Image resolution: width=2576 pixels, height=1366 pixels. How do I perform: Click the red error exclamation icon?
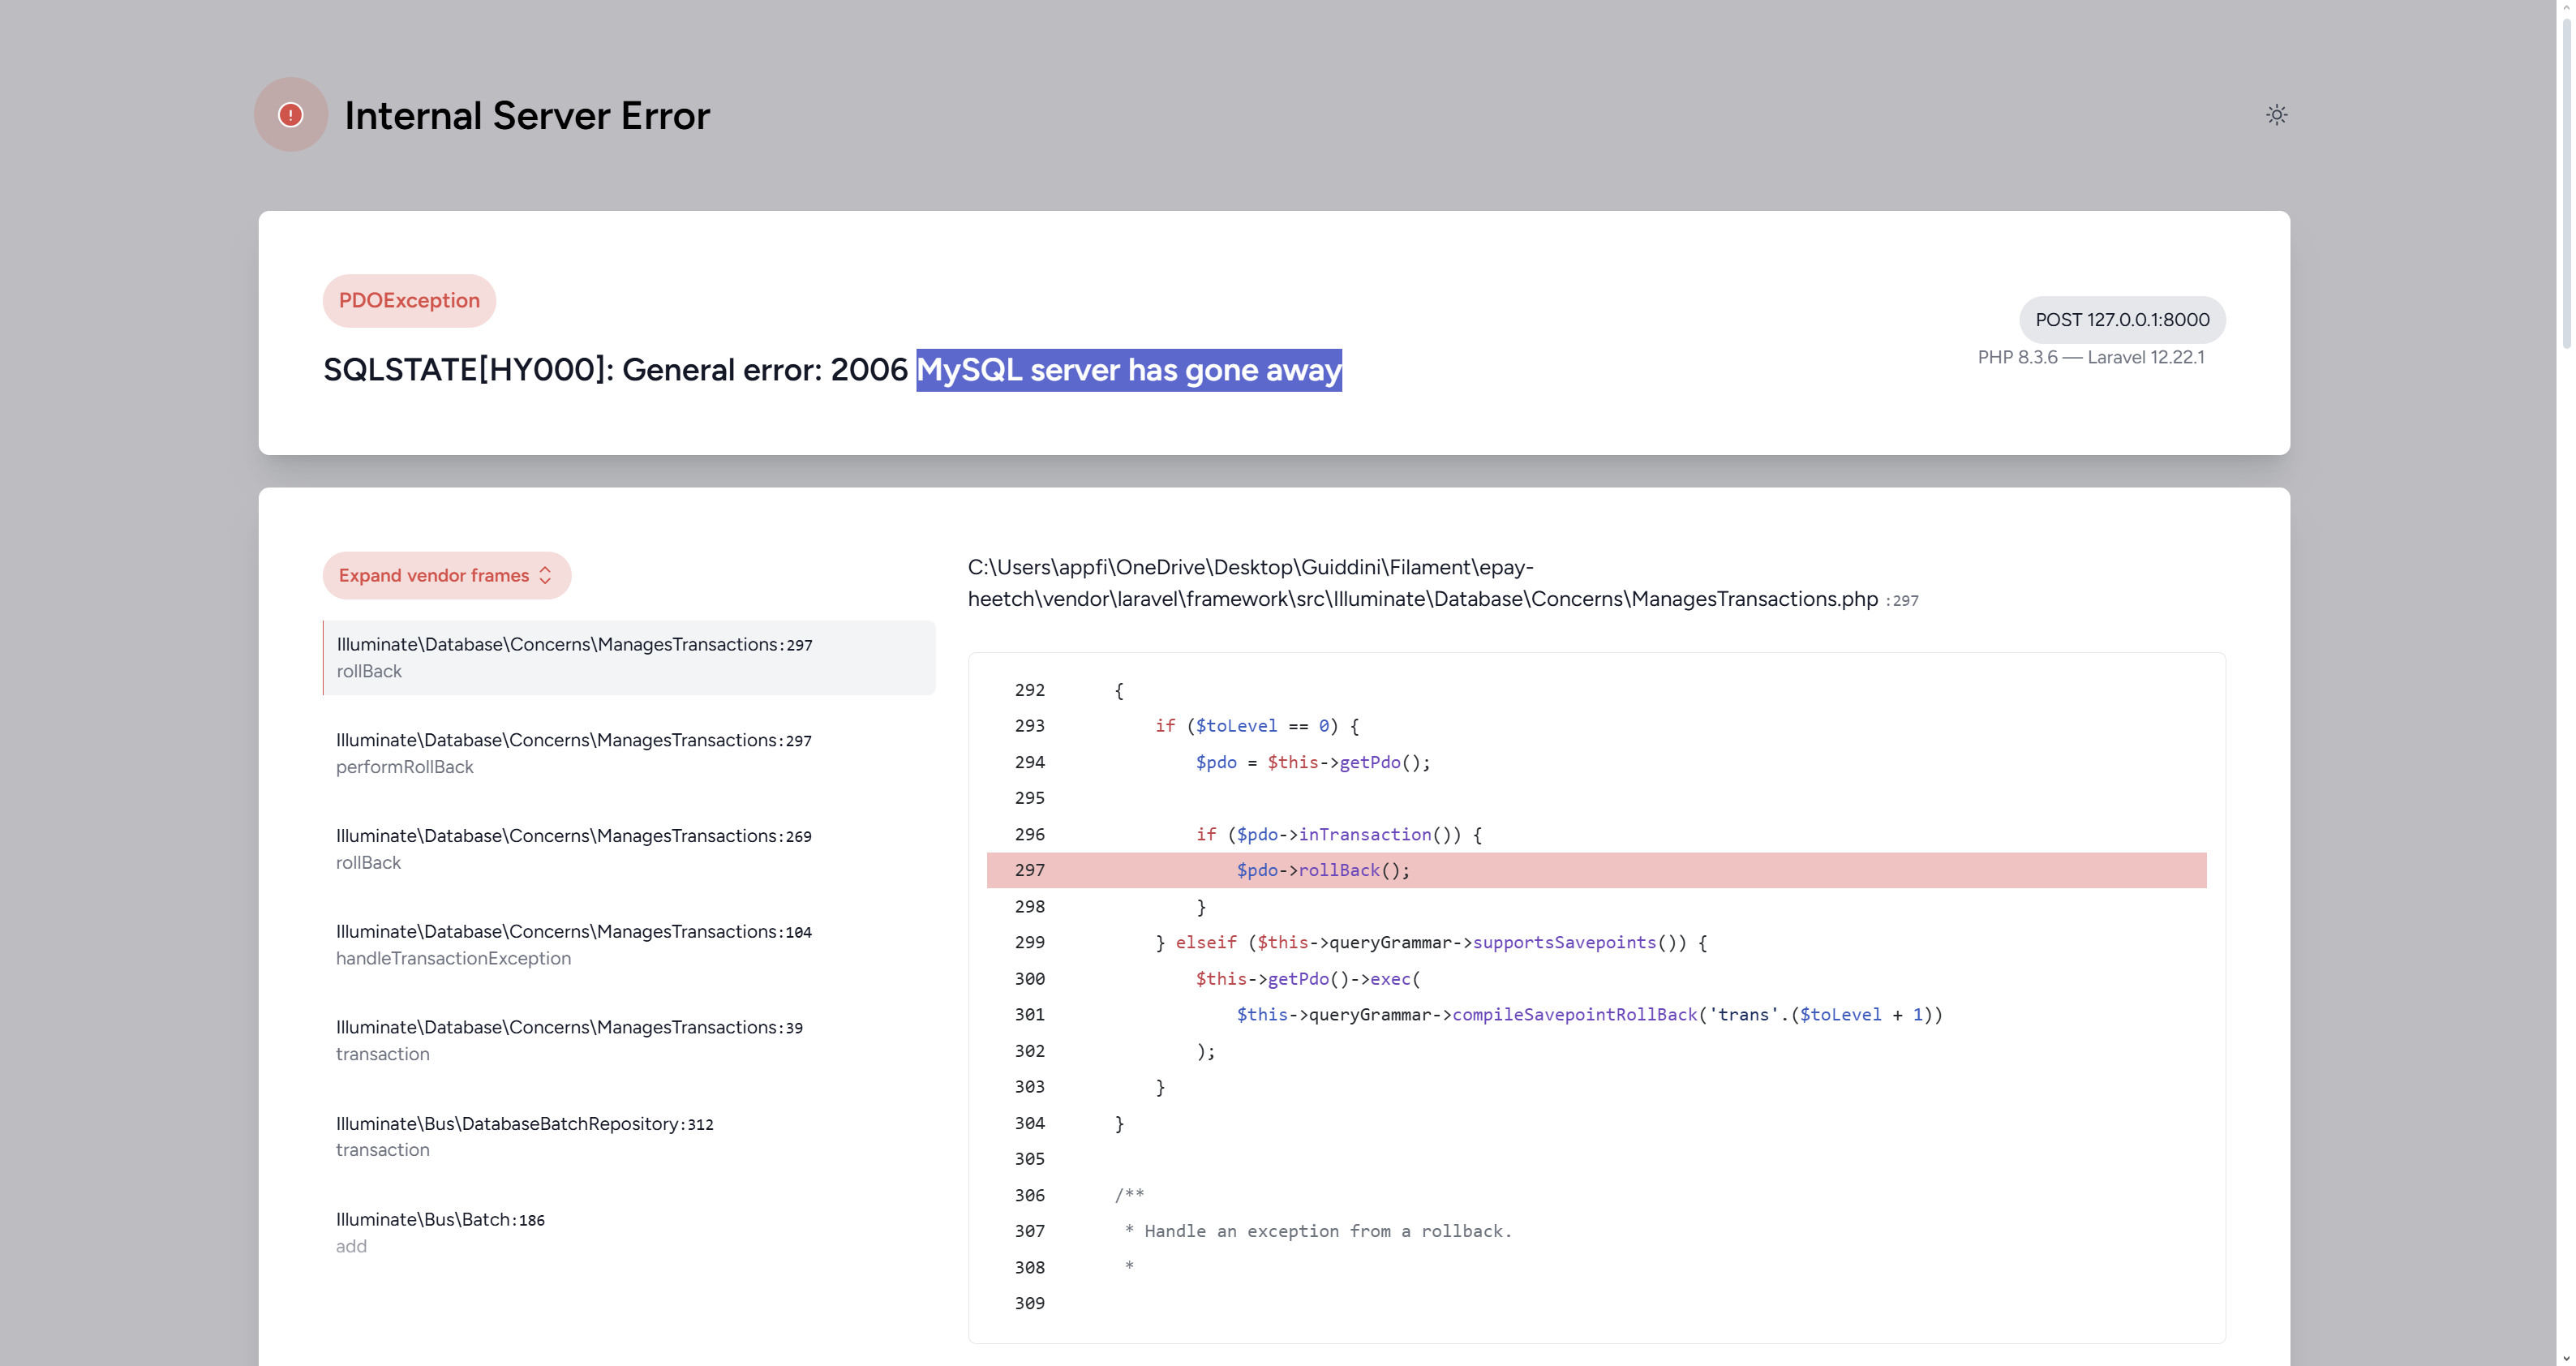pyautogui.click(x=291, y=115)
